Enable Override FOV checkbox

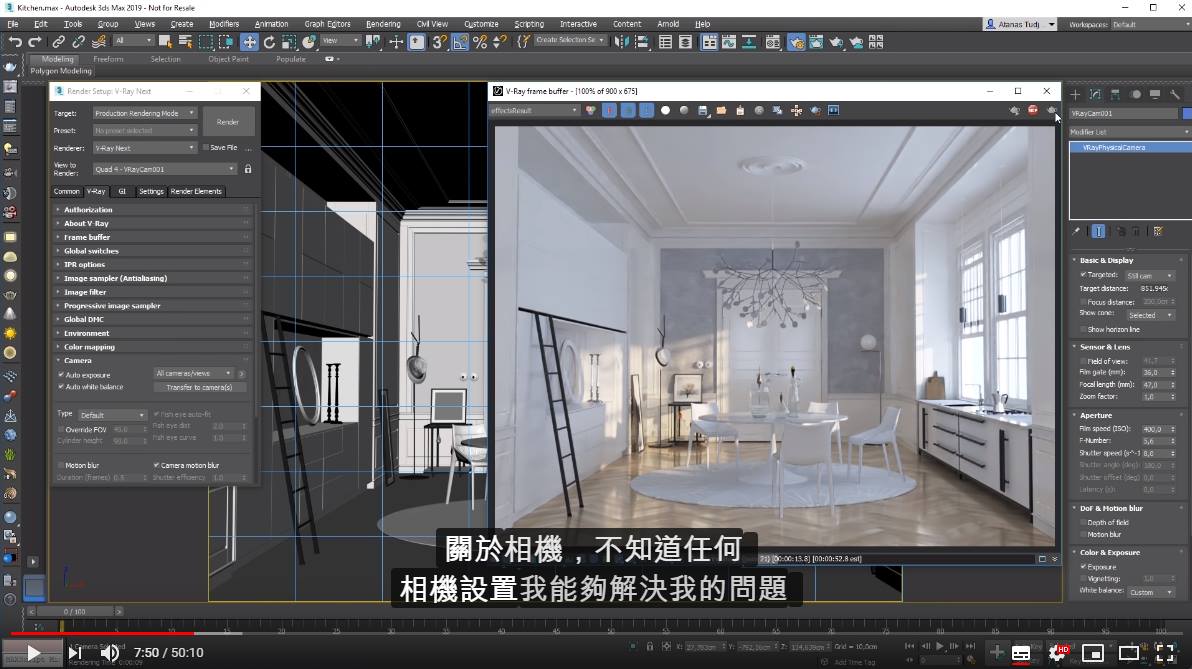[61, 430]
